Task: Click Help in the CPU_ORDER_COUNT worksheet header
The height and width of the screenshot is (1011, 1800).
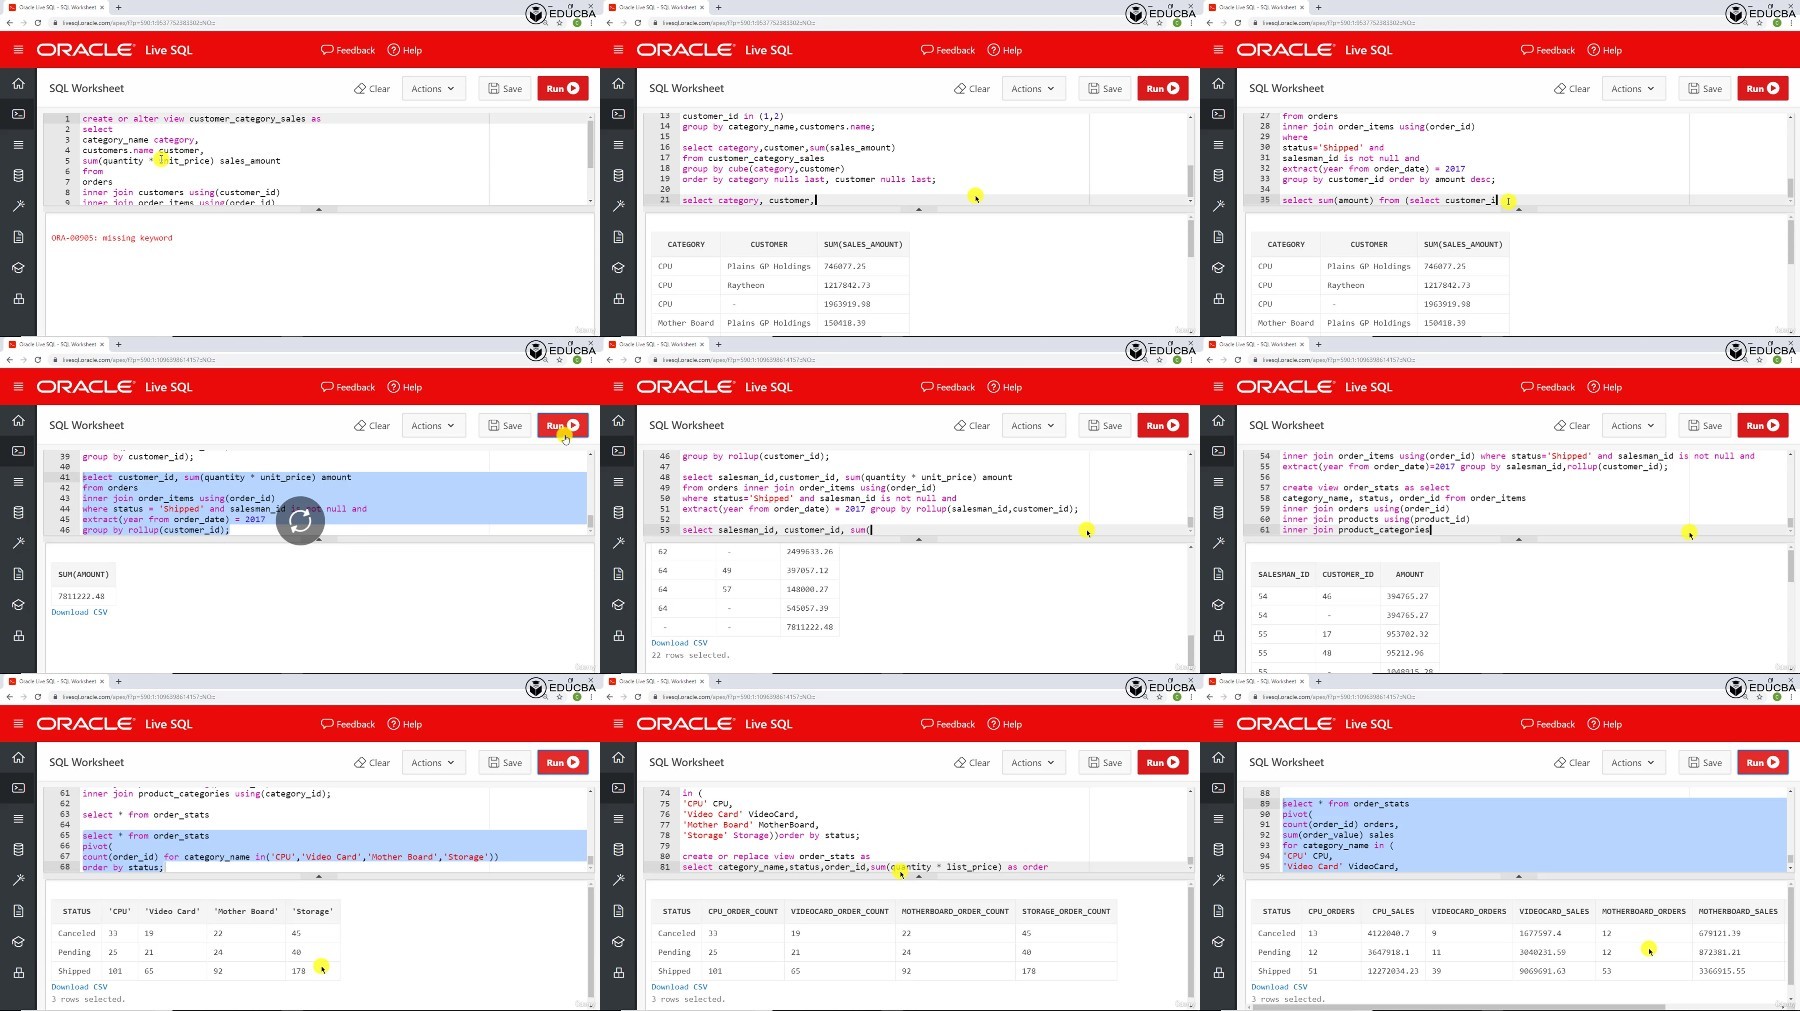Action: click(1005, 724)
